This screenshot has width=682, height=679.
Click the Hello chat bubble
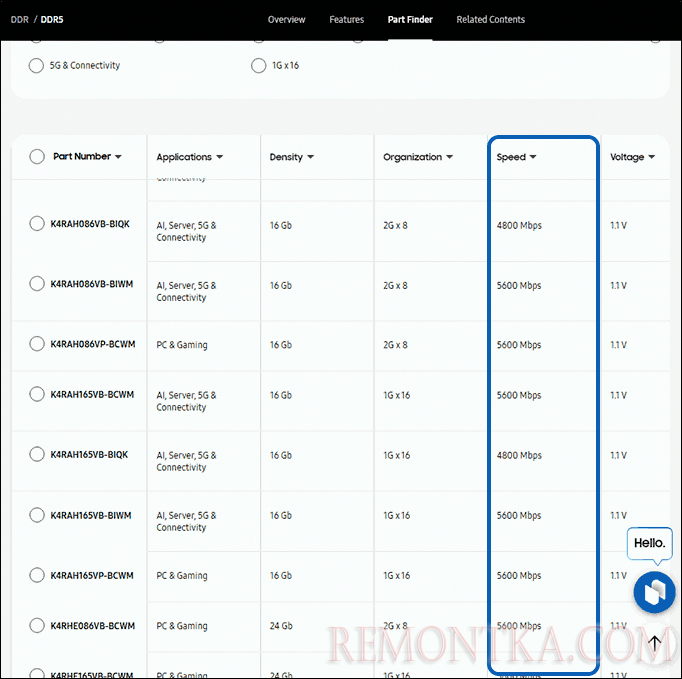tap(649, 543)
